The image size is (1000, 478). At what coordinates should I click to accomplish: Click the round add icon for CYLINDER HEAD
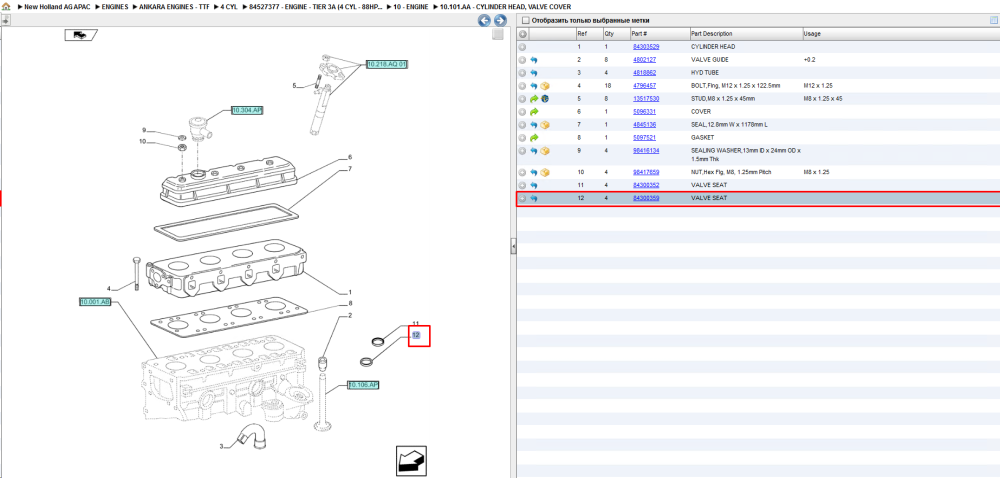coord(522,47)
